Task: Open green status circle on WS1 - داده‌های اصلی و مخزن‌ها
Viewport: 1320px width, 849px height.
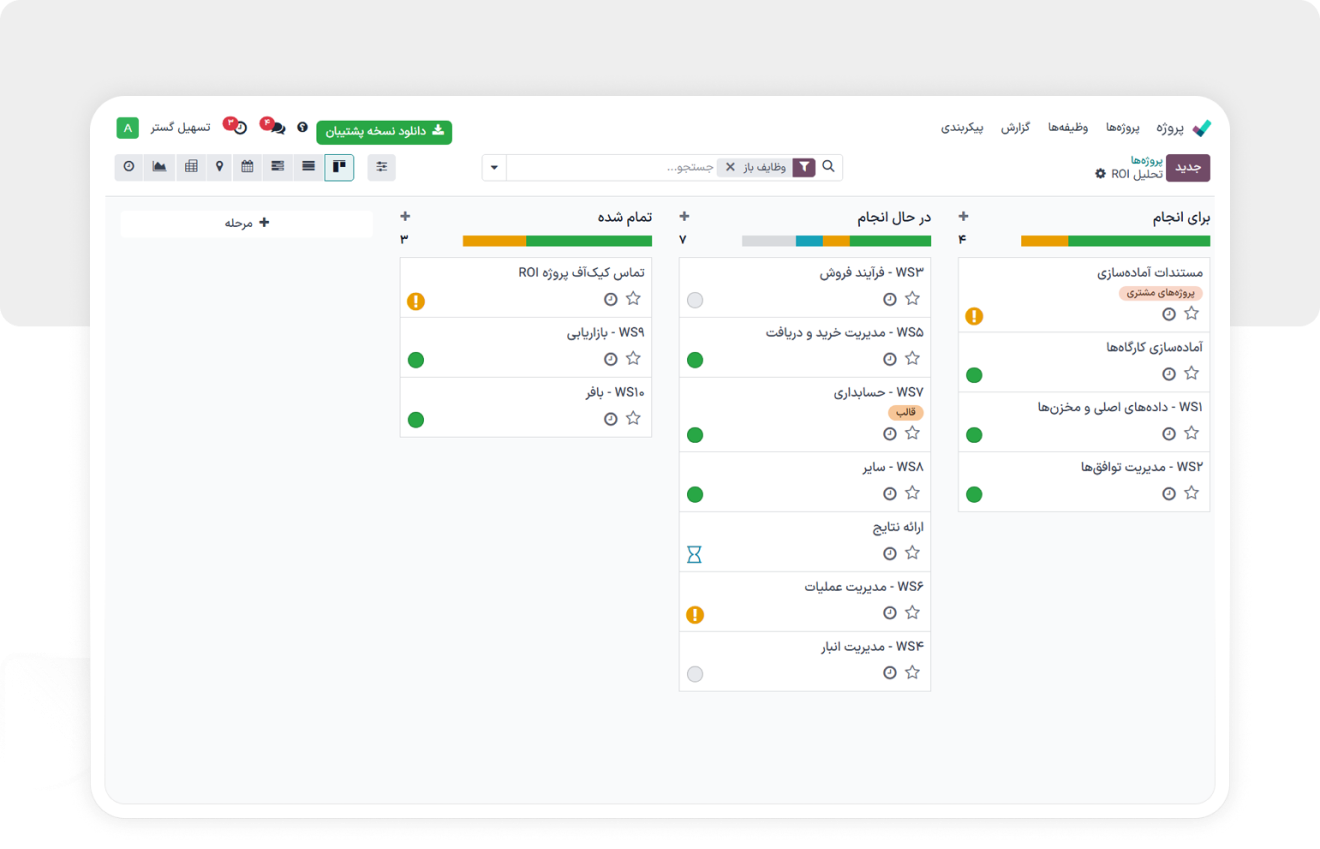Action: 974,435
